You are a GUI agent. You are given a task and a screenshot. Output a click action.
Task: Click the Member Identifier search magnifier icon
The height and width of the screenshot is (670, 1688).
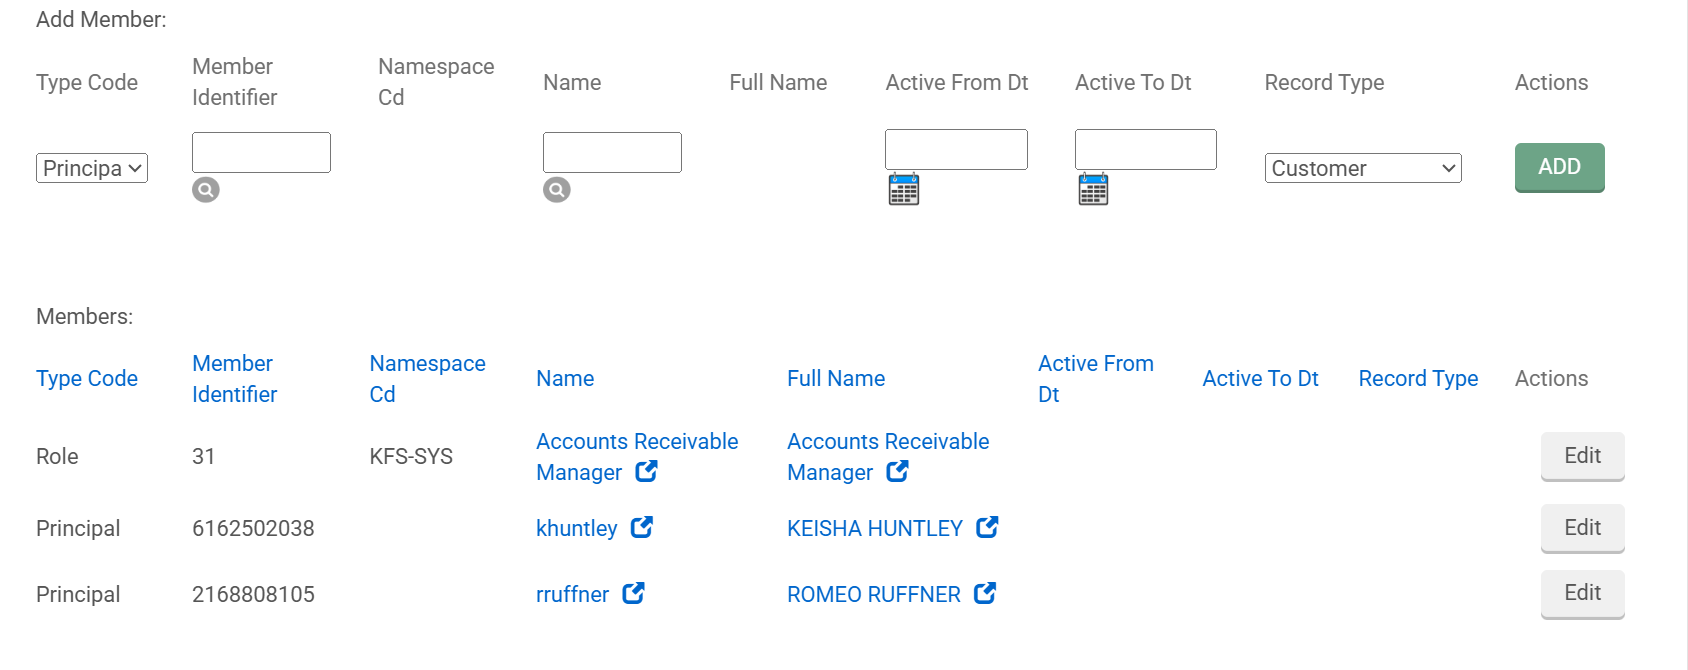tap(206, 190)
